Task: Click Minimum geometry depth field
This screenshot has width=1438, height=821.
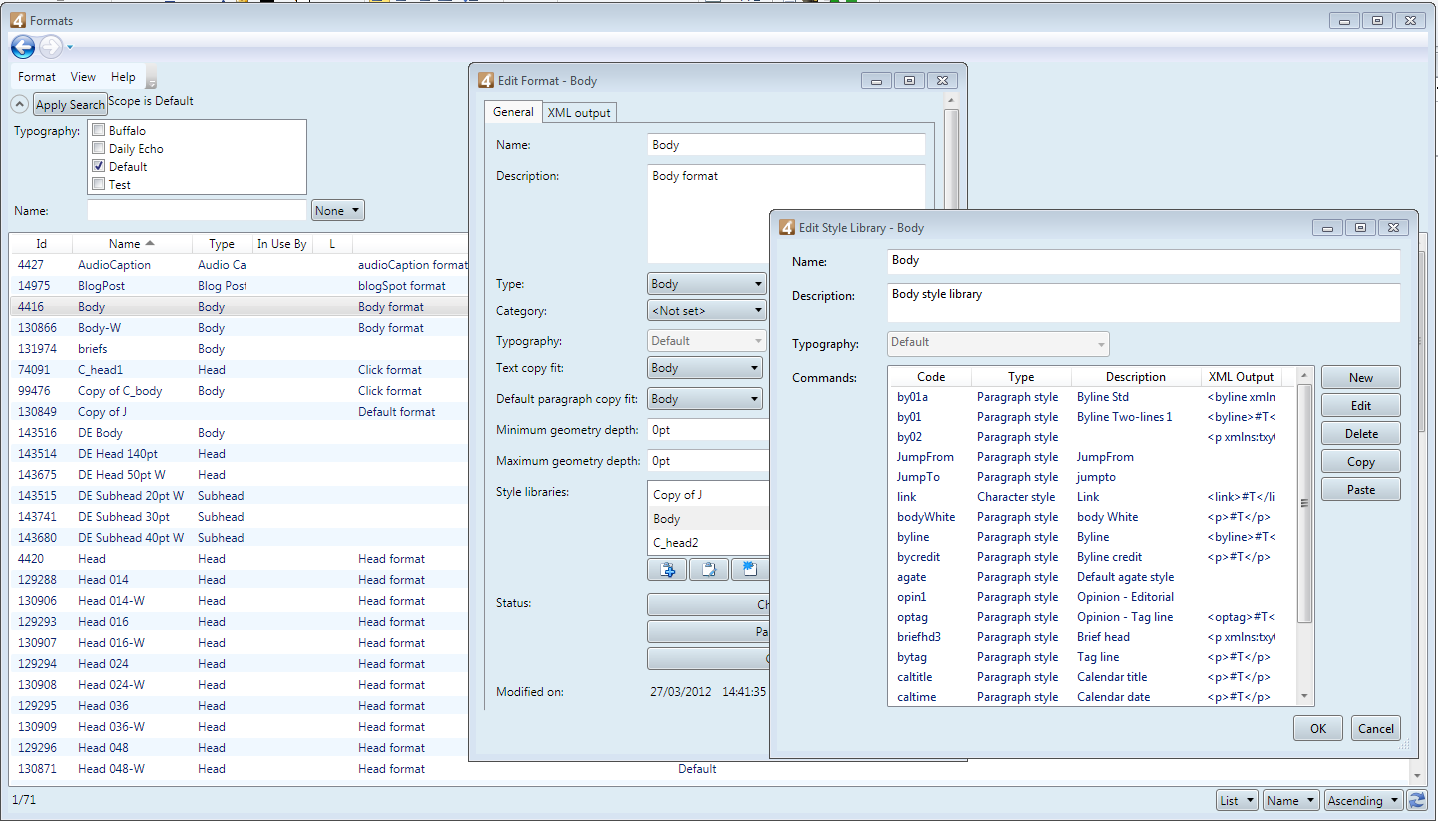Action: click(x=708, y=430)
